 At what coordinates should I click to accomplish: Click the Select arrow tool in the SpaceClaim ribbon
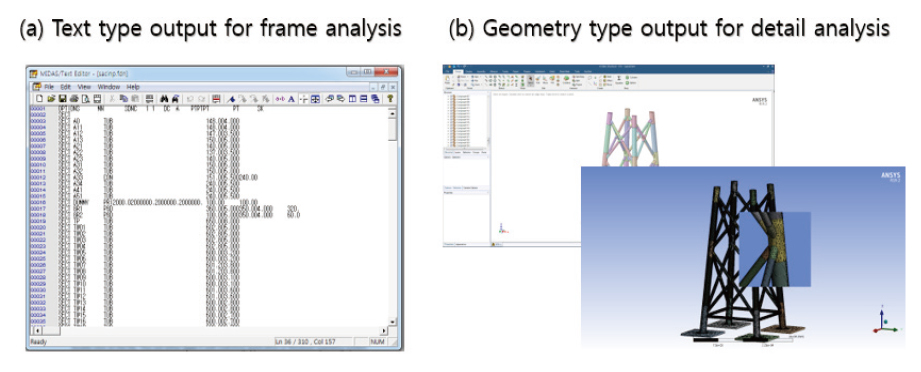pos(530,80)
